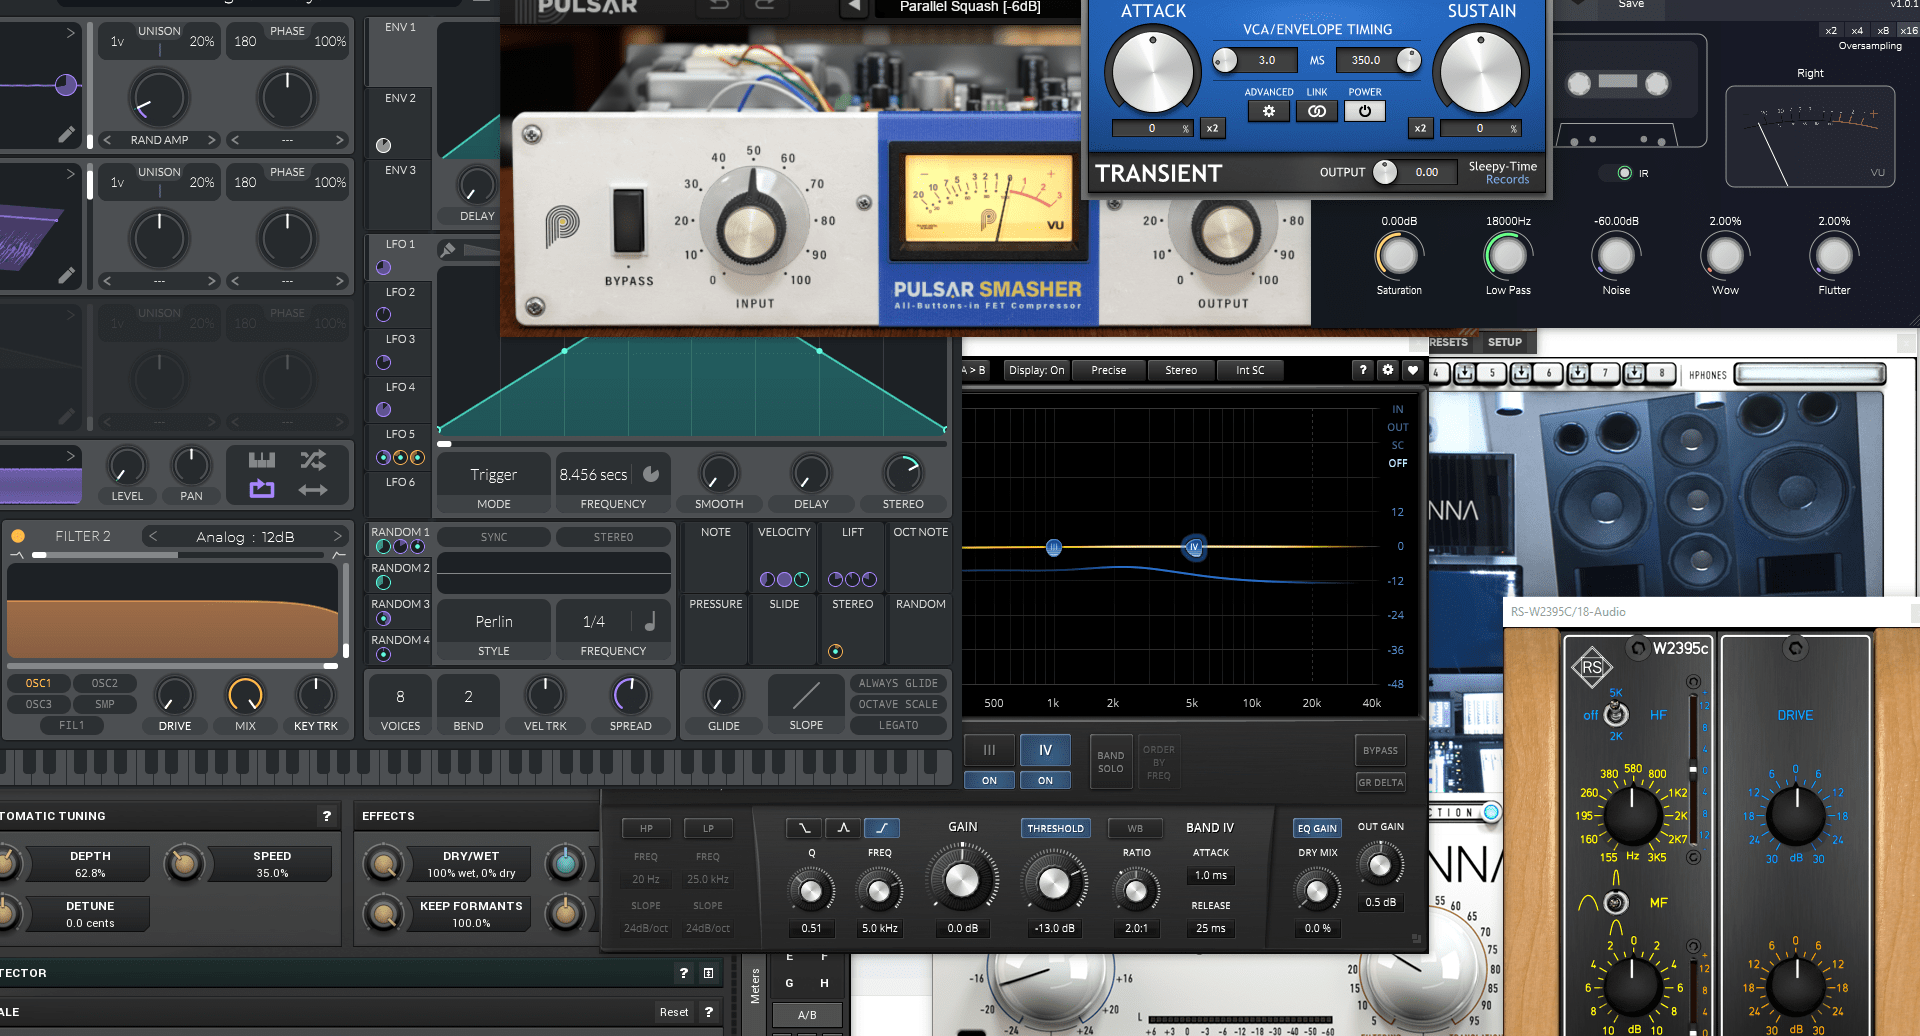Screen dimensions: 1920x1036
Task: Toggle band III ON button
Action: 989,781
